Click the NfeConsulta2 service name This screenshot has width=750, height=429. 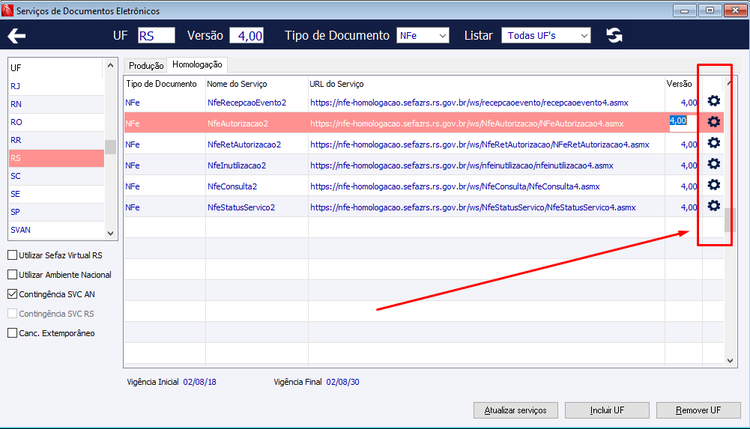click(232, 187)
